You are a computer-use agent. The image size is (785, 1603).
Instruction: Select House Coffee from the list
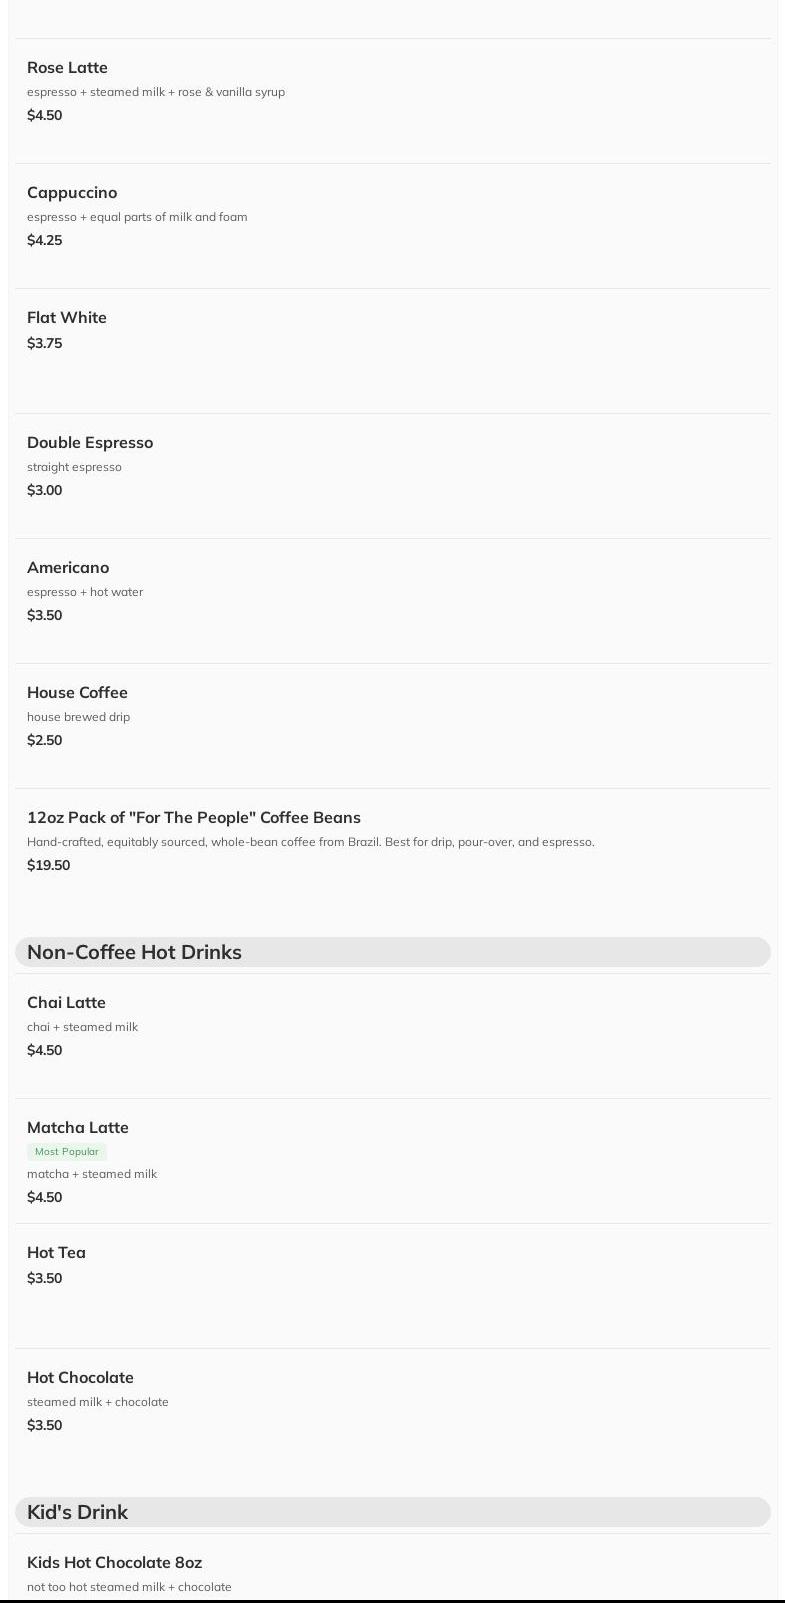point(77,693)
